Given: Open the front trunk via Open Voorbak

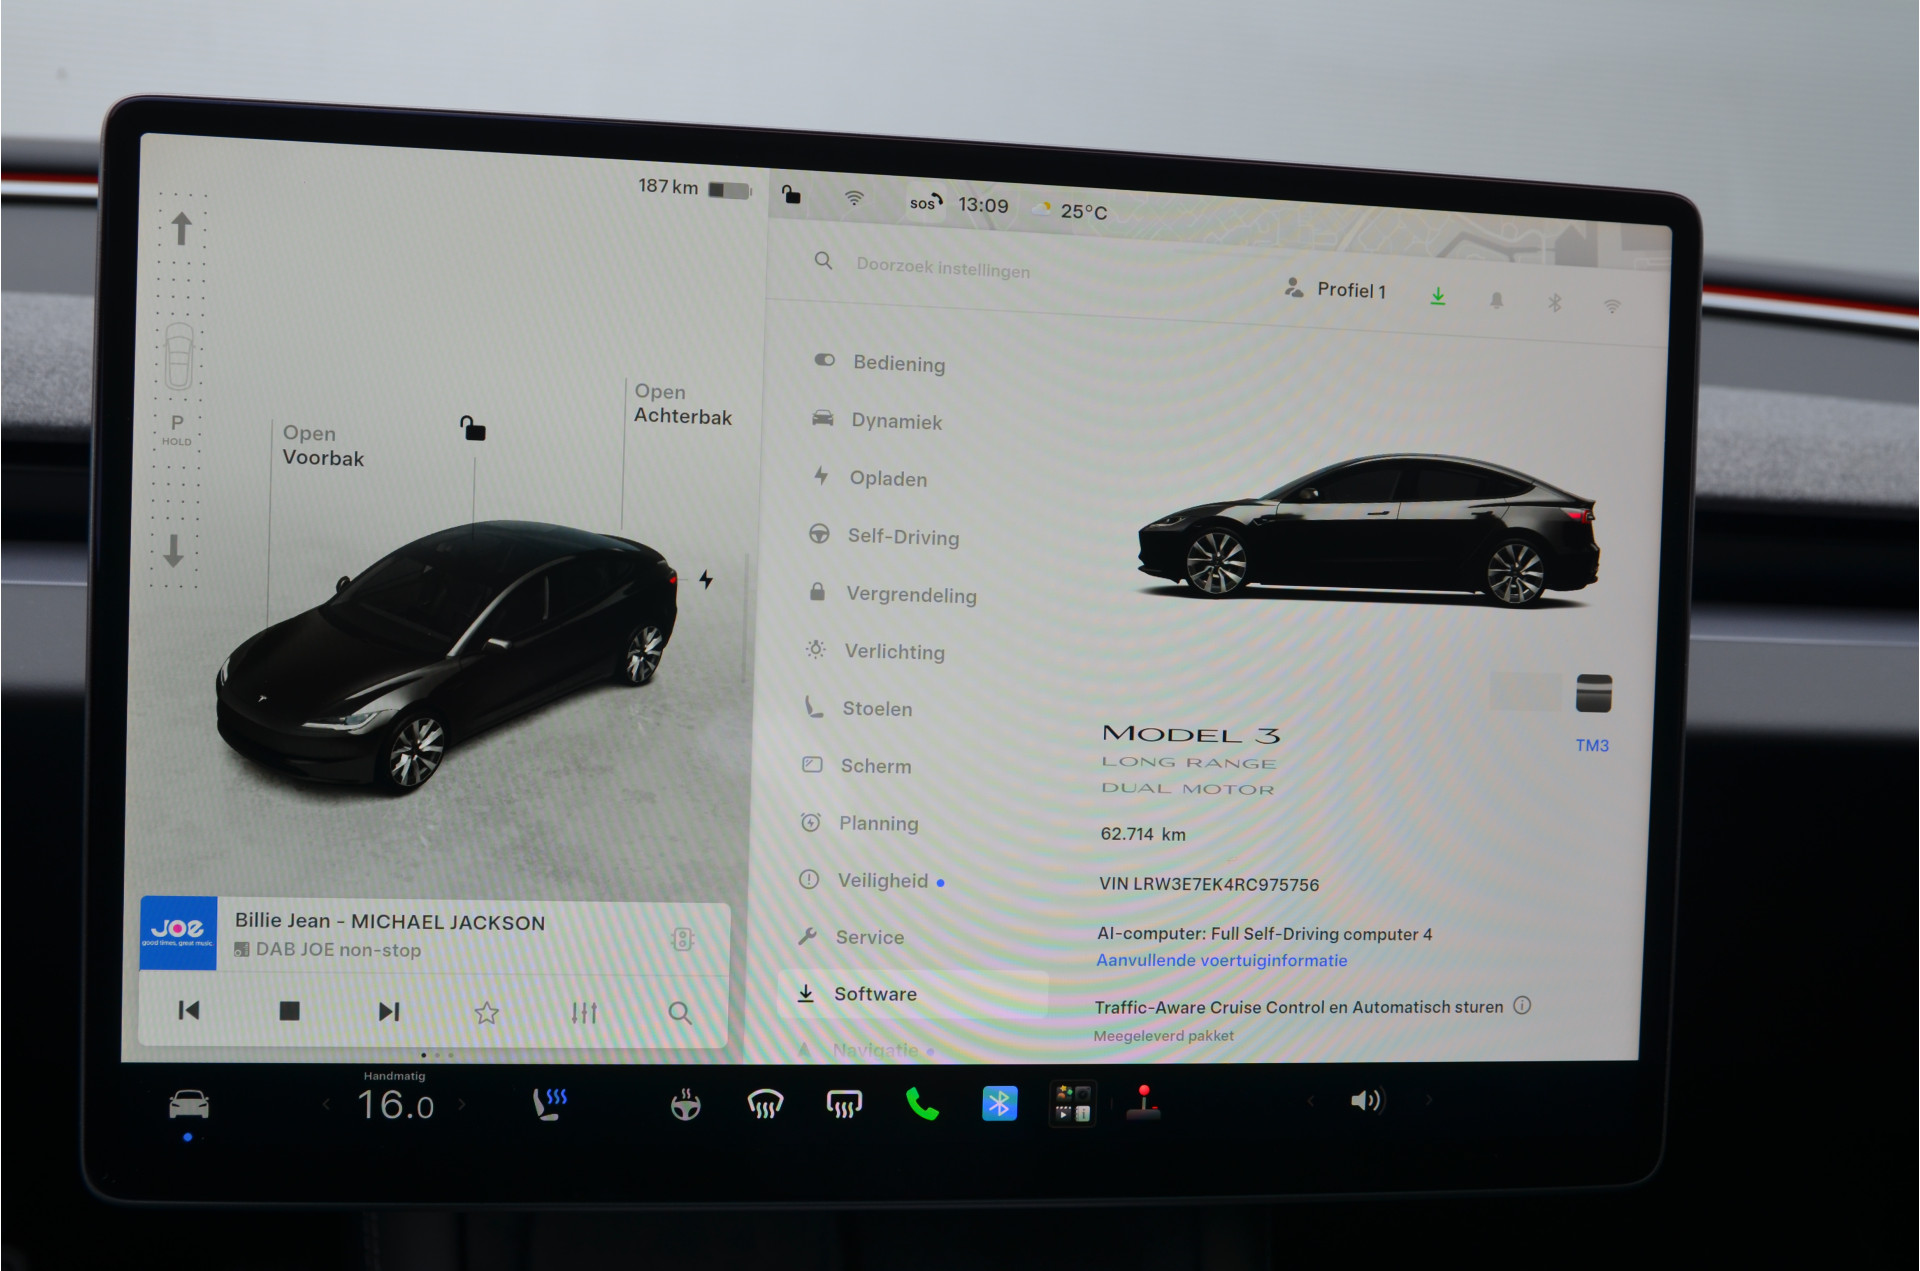Looking at the screenshot, I should (323, 446).
